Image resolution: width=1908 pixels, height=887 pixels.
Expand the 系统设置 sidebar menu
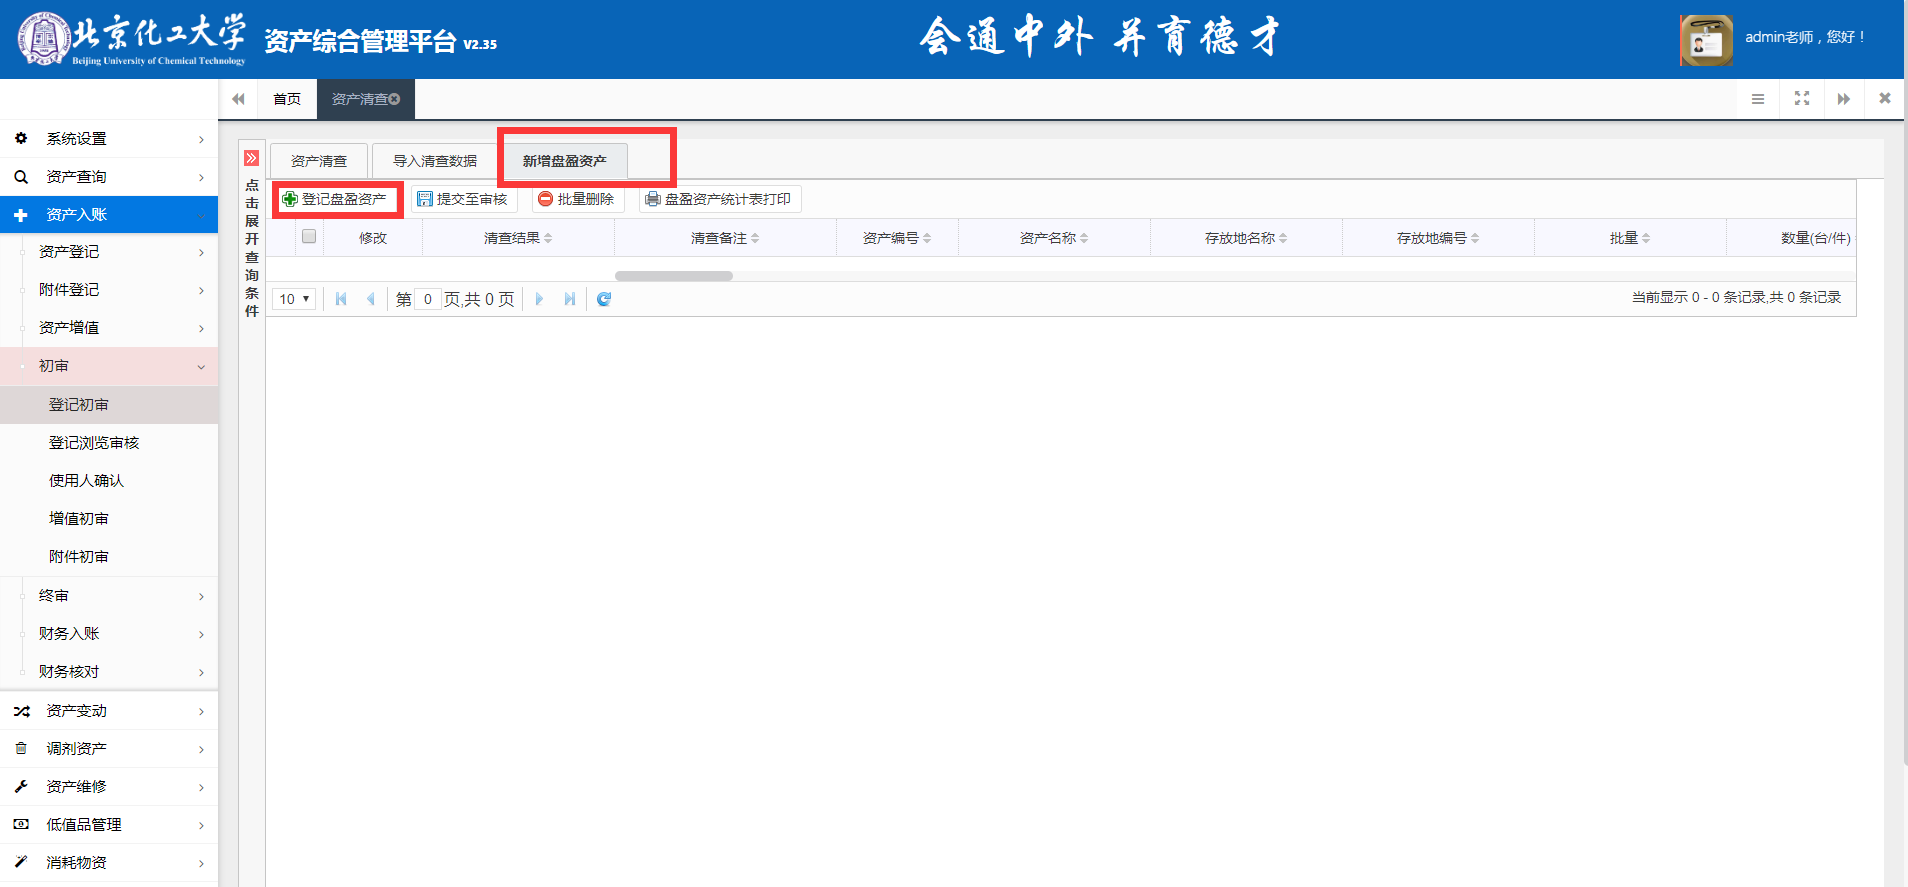coord(109,139)
